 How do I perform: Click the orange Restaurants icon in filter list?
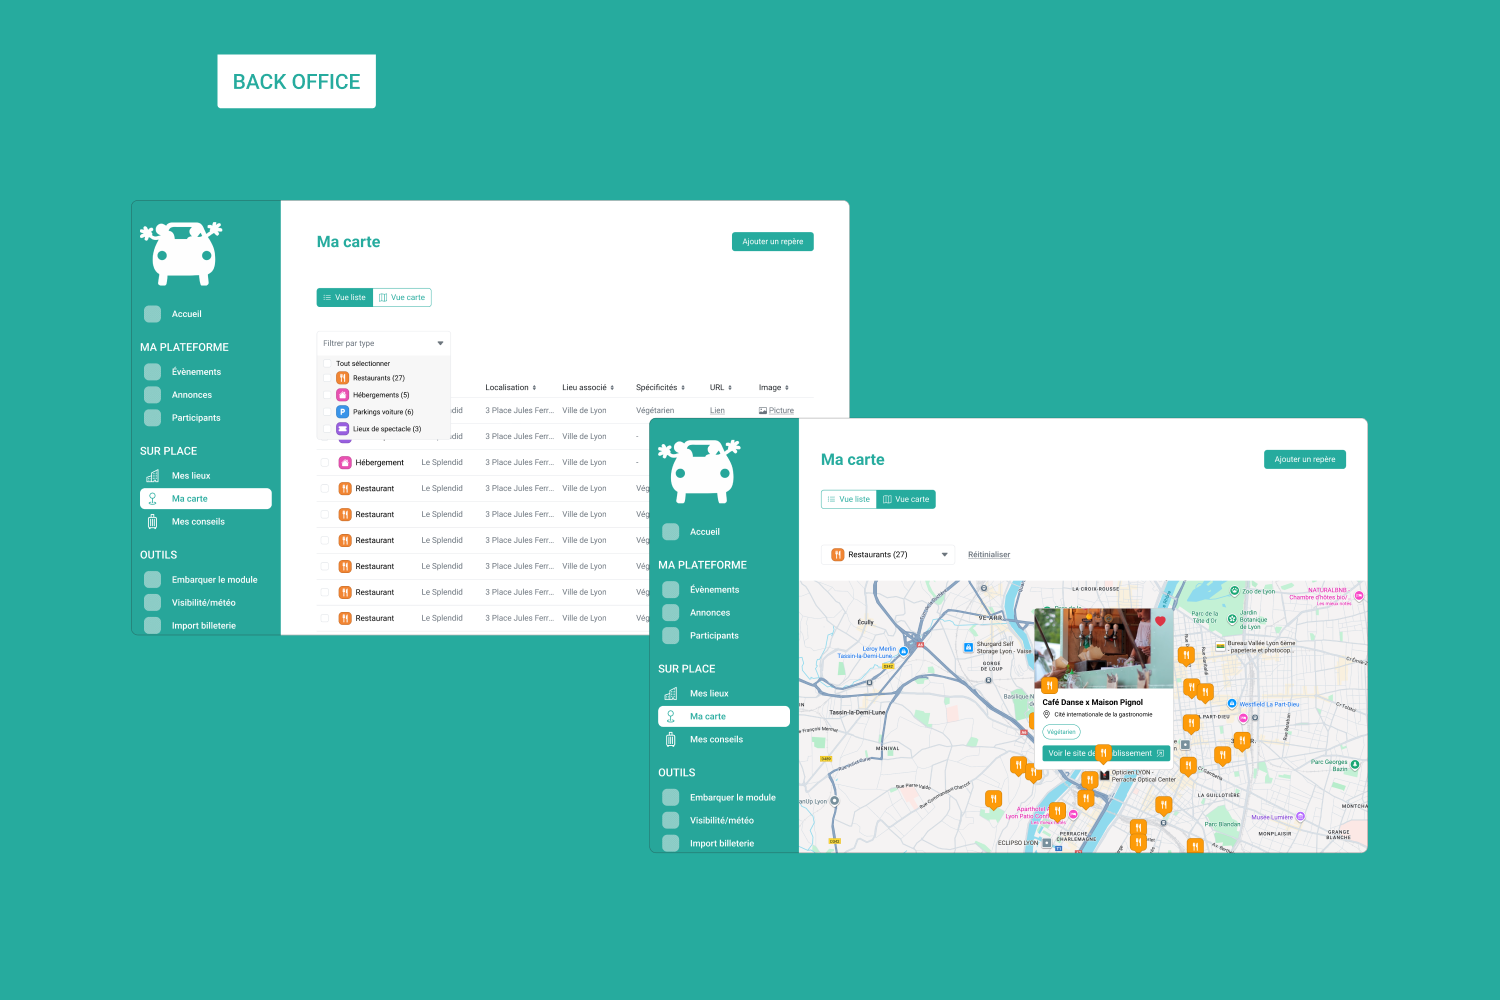(x=342, y=378)
